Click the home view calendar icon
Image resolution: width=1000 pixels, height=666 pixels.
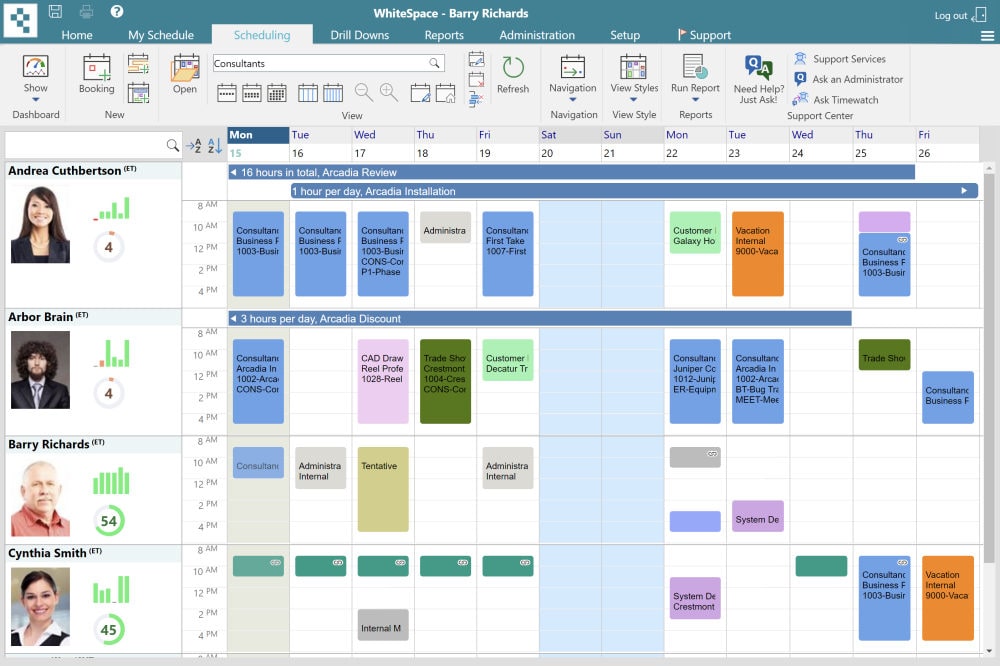tap(445, 93)
